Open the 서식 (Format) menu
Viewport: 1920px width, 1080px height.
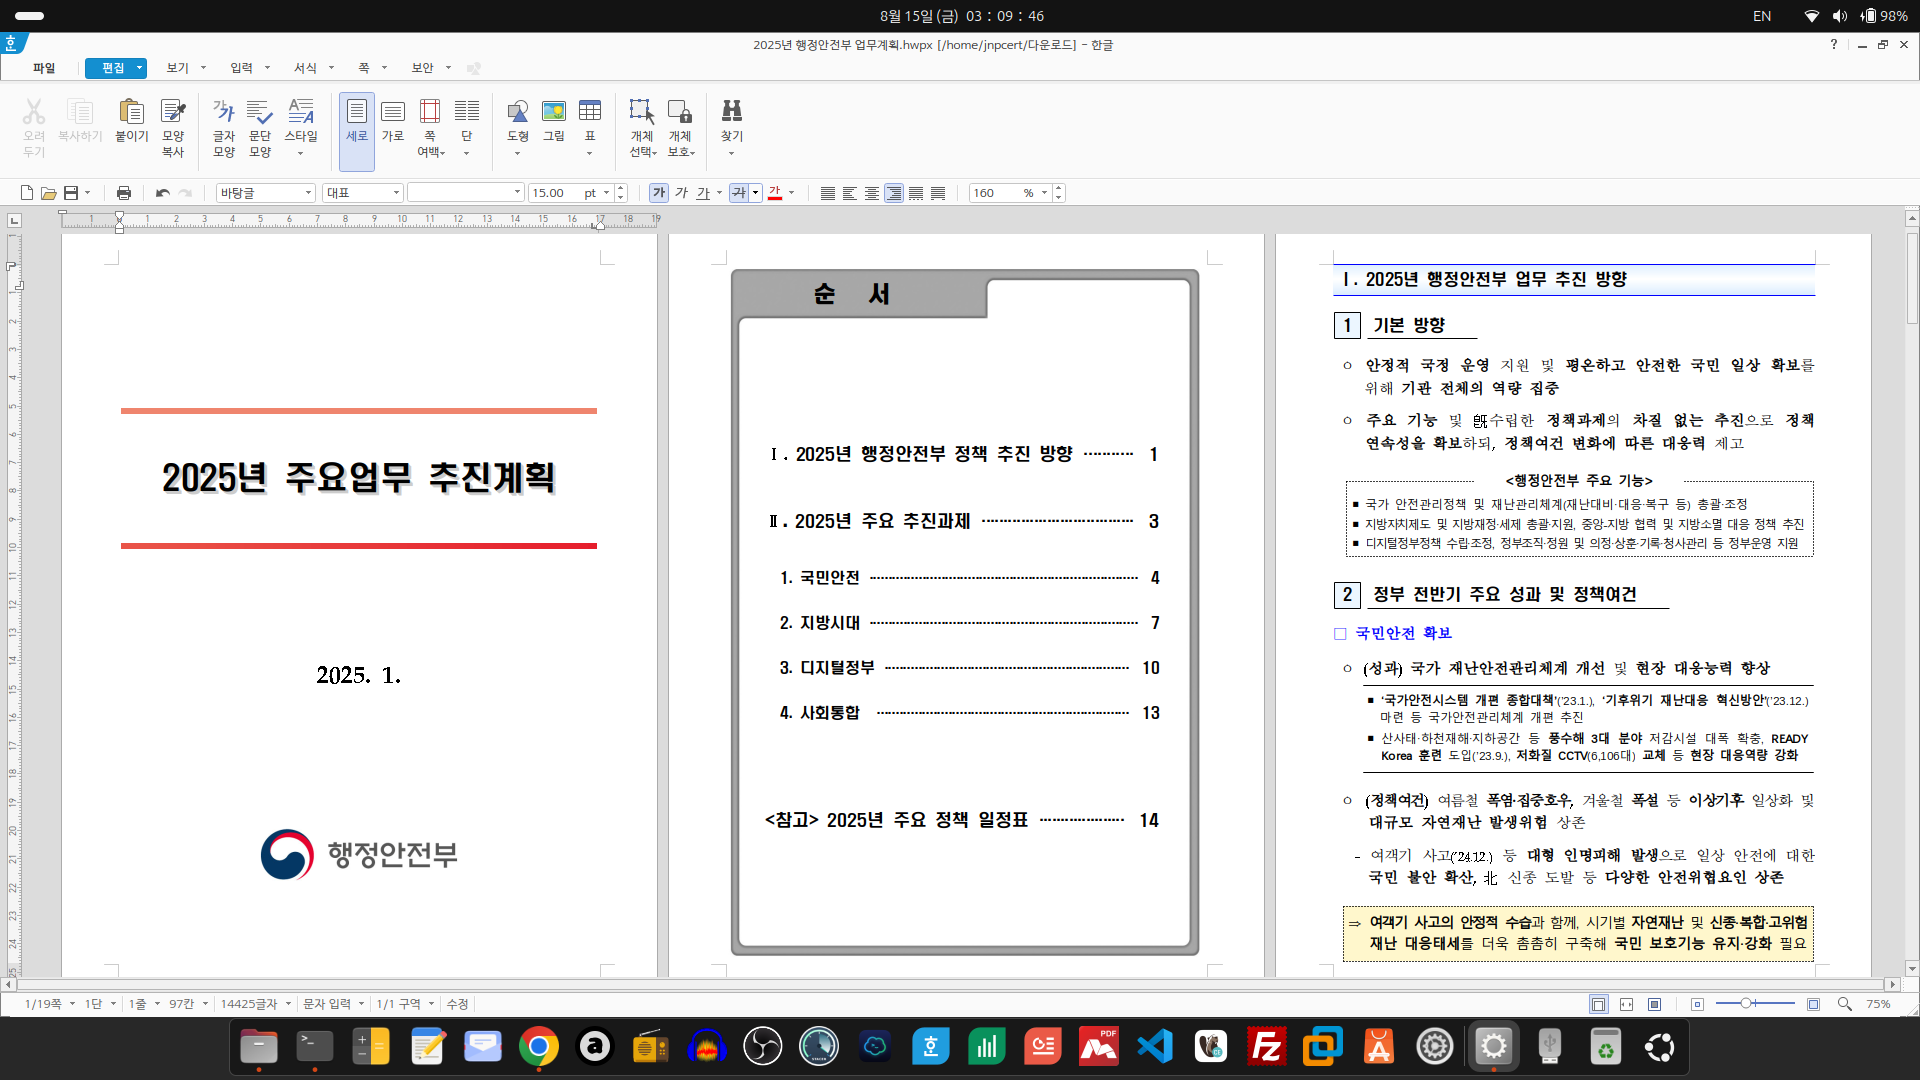pos(305,68)
